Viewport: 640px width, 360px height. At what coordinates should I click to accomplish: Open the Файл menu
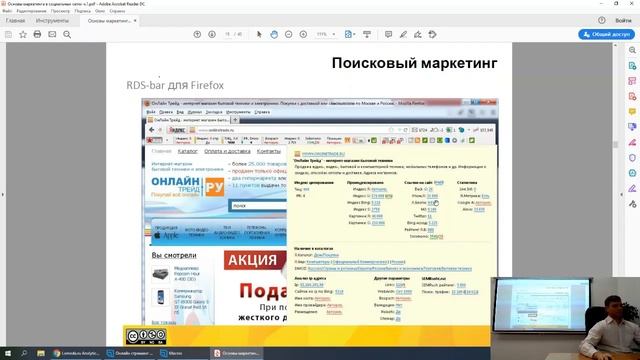(x=7, y=11)
